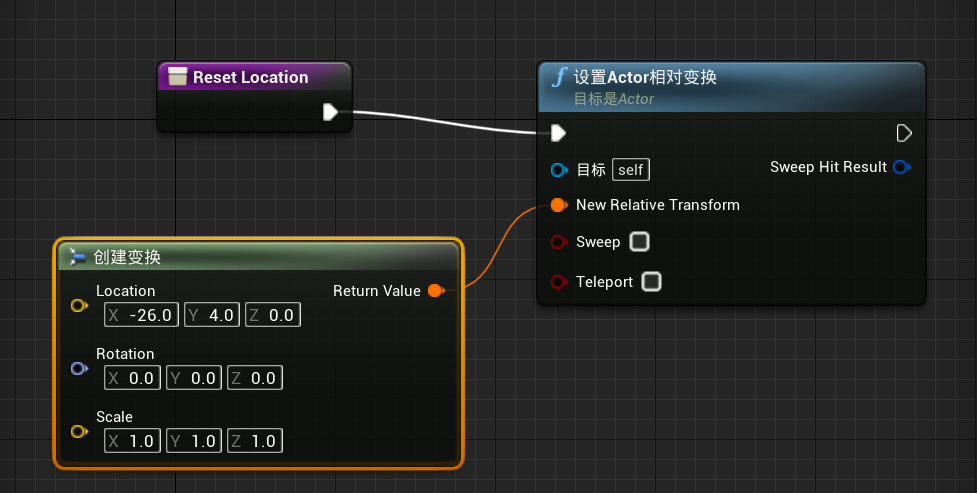Click the yellow Location input pin
Screen dimensions: 977x493
[x=79, y=306]
